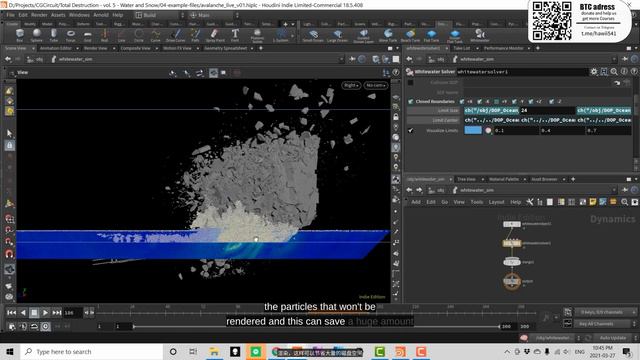Select the Whitewater shelf tool
Viewport: 640px width, 360px height.
(480, 35)
